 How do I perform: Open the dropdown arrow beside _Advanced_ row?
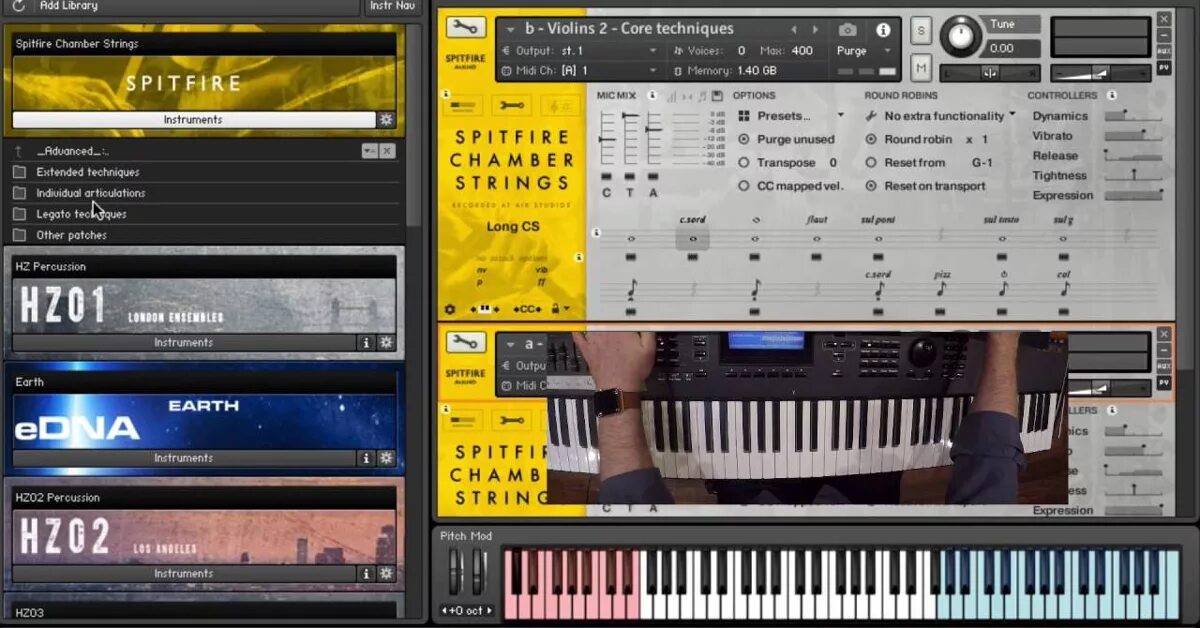point(369,151)
